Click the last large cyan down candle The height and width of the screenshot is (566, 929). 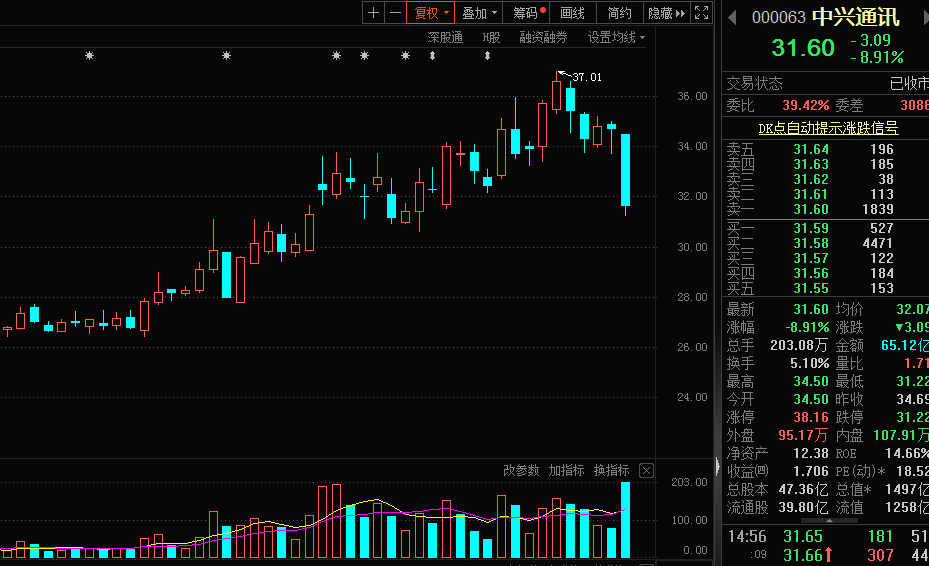[625, 170]
